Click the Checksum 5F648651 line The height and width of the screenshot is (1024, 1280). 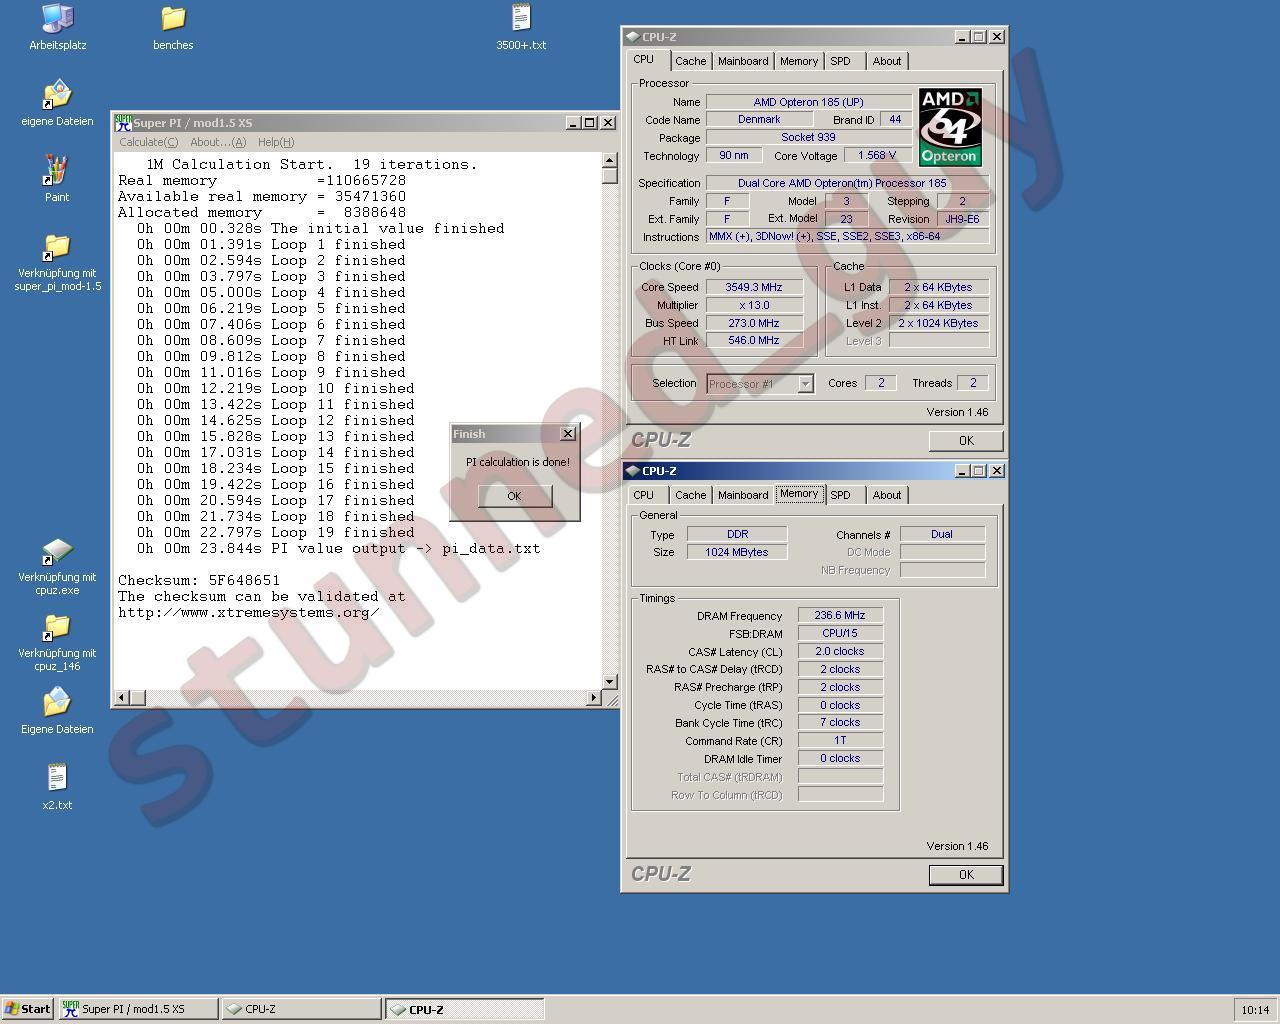tap(199, 580)
